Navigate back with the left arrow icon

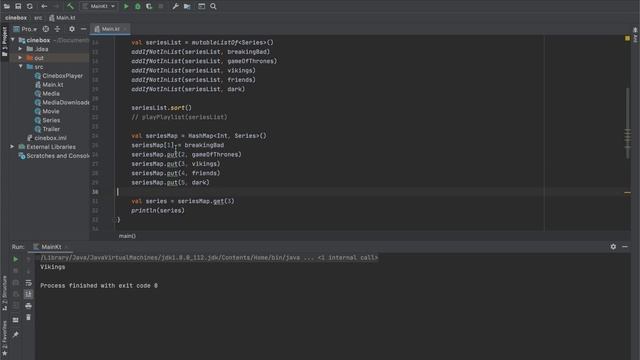(44, 6)
